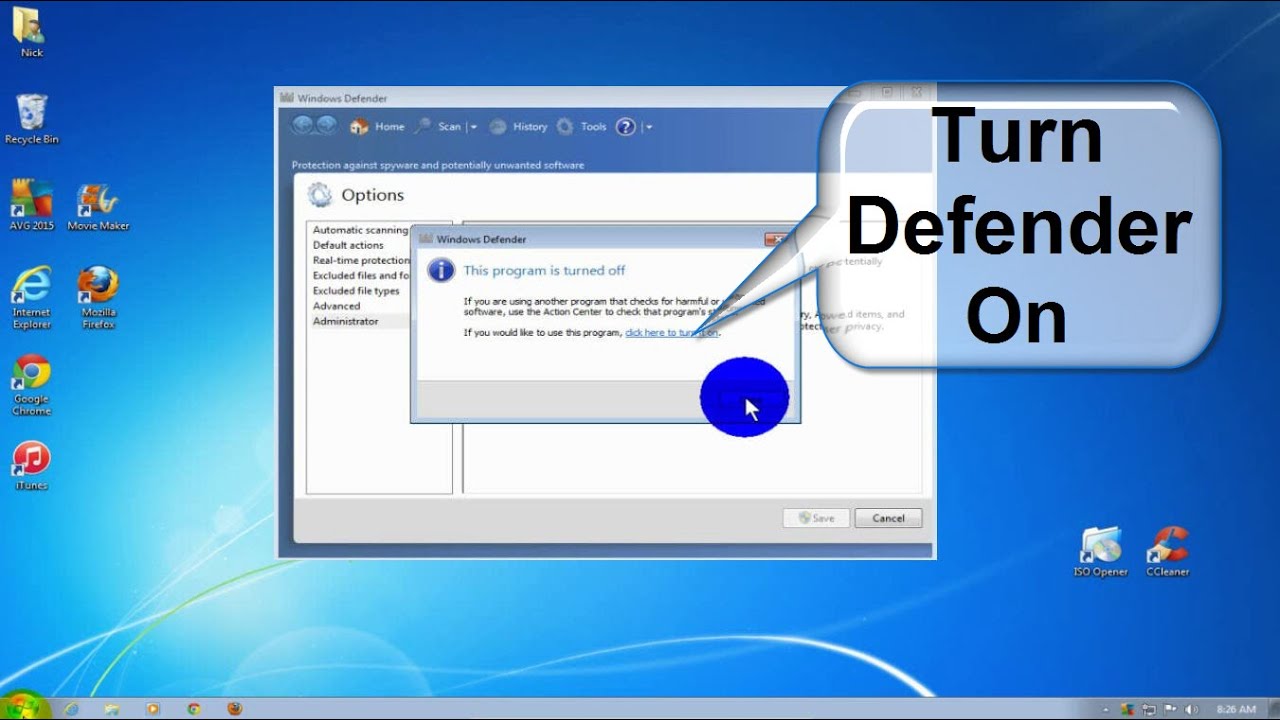The height and width of the screenshot is (720, 1280).
Task: Select Excluded files and folders option
Action: coord(361,275)
